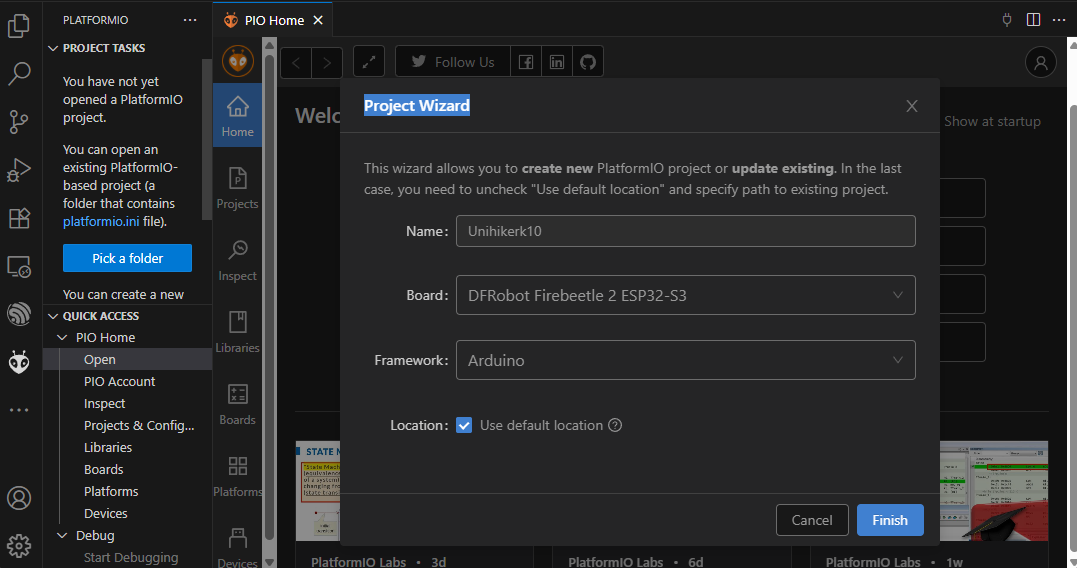Open the Framework dropdown Arduino

(685, 360)
